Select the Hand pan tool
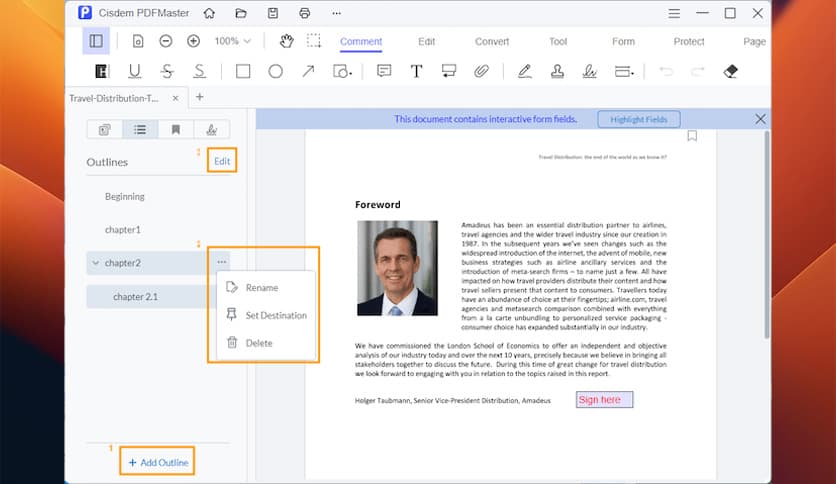 tap(286, 41)
